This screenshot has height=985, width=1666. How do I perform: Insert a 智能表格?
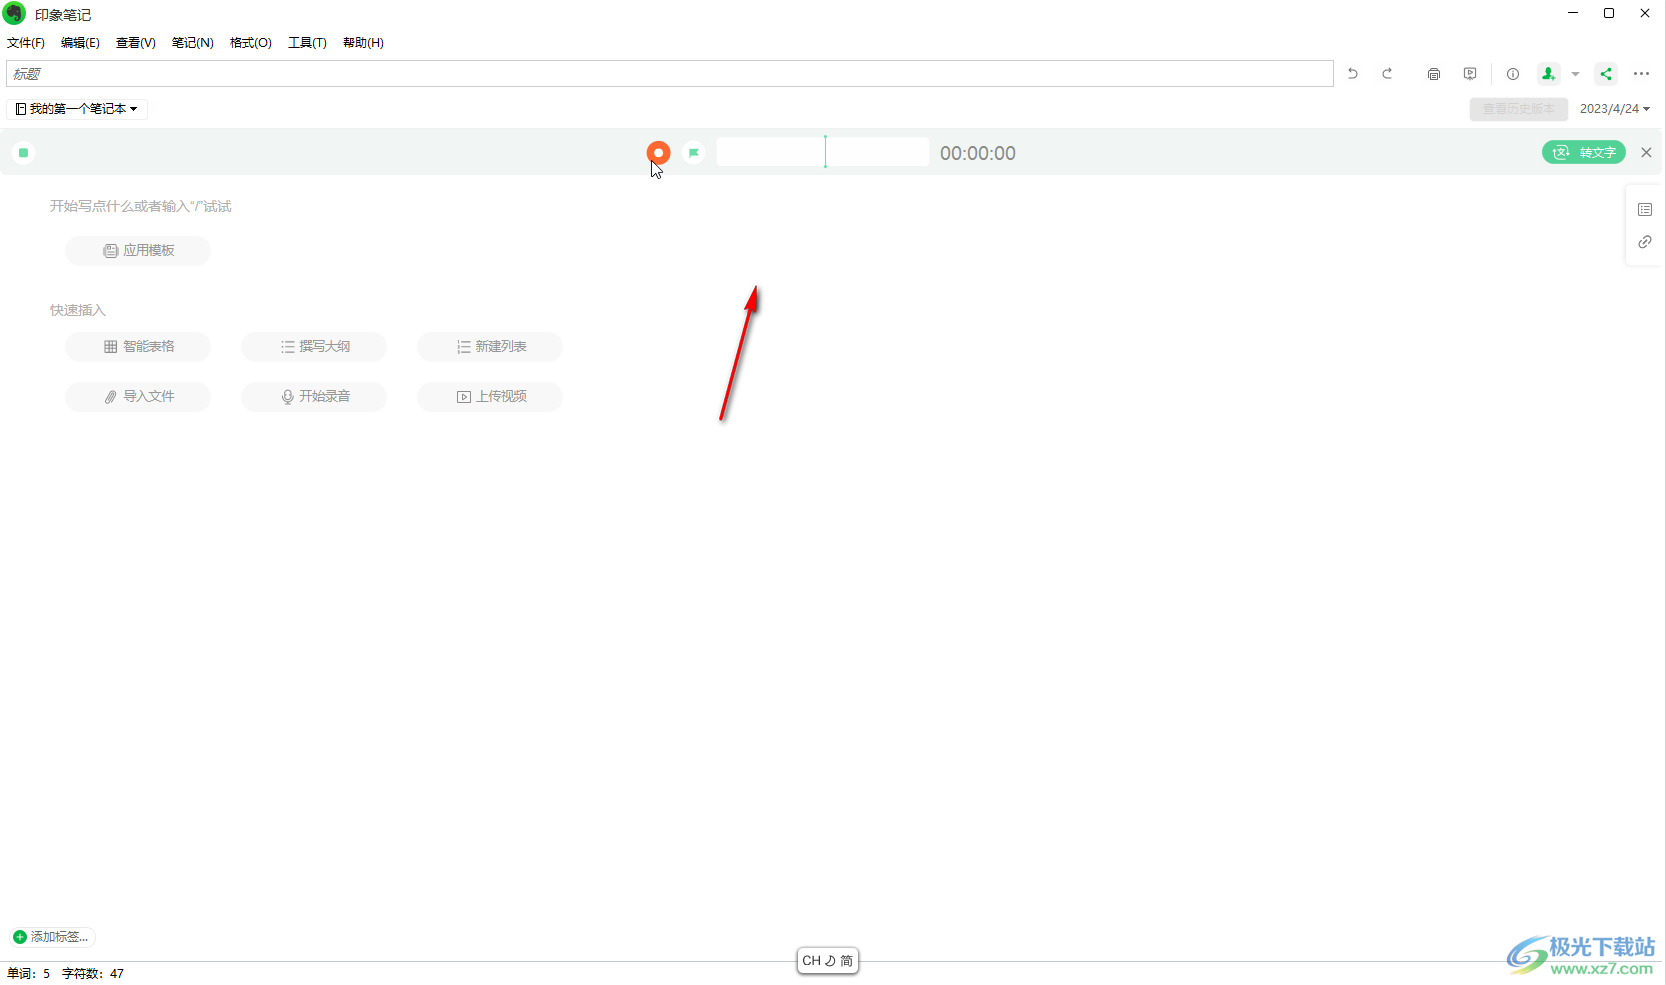pyautogui.click(x=138, y=347)
